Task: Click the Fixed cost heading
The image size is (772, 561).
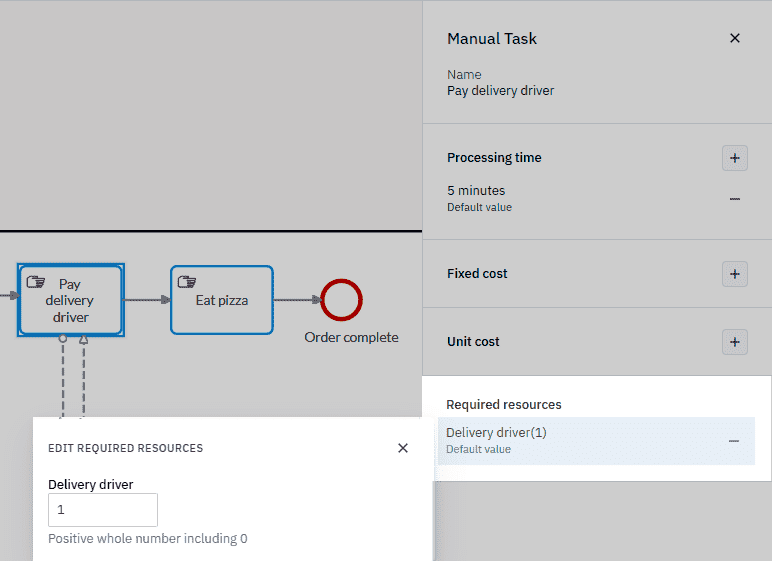Action: click(x=477, y=274)
